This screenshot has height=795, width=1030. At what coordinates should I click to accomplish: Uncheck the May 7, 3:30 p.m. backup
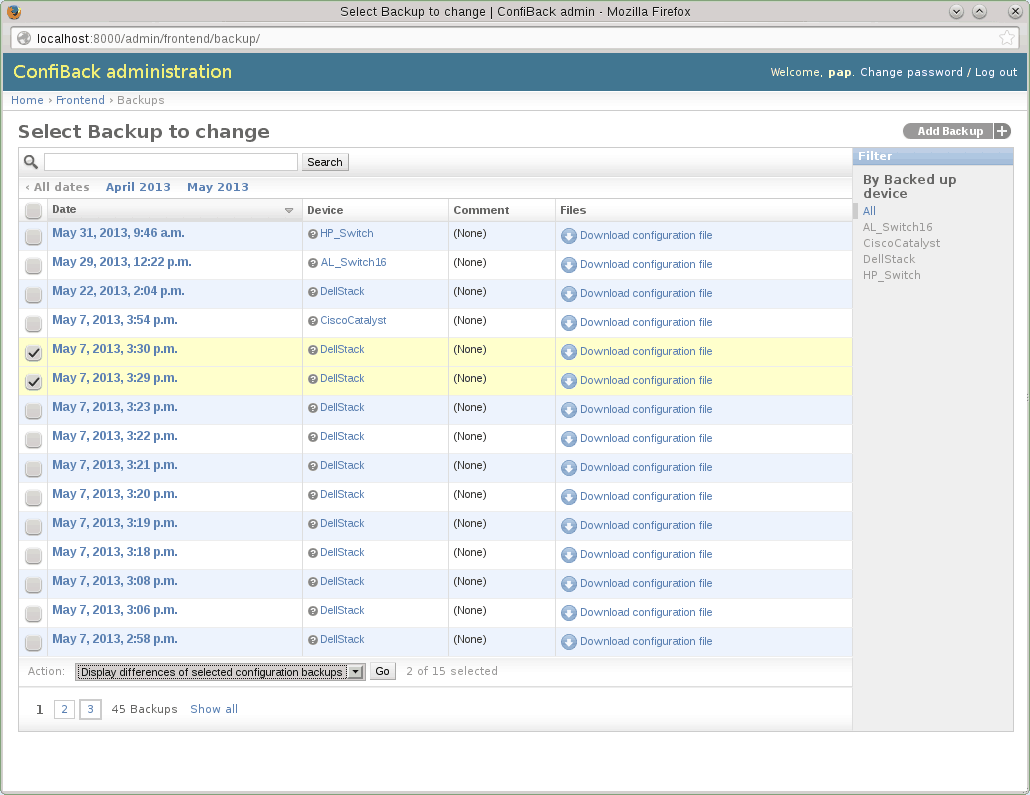point(33,352)
